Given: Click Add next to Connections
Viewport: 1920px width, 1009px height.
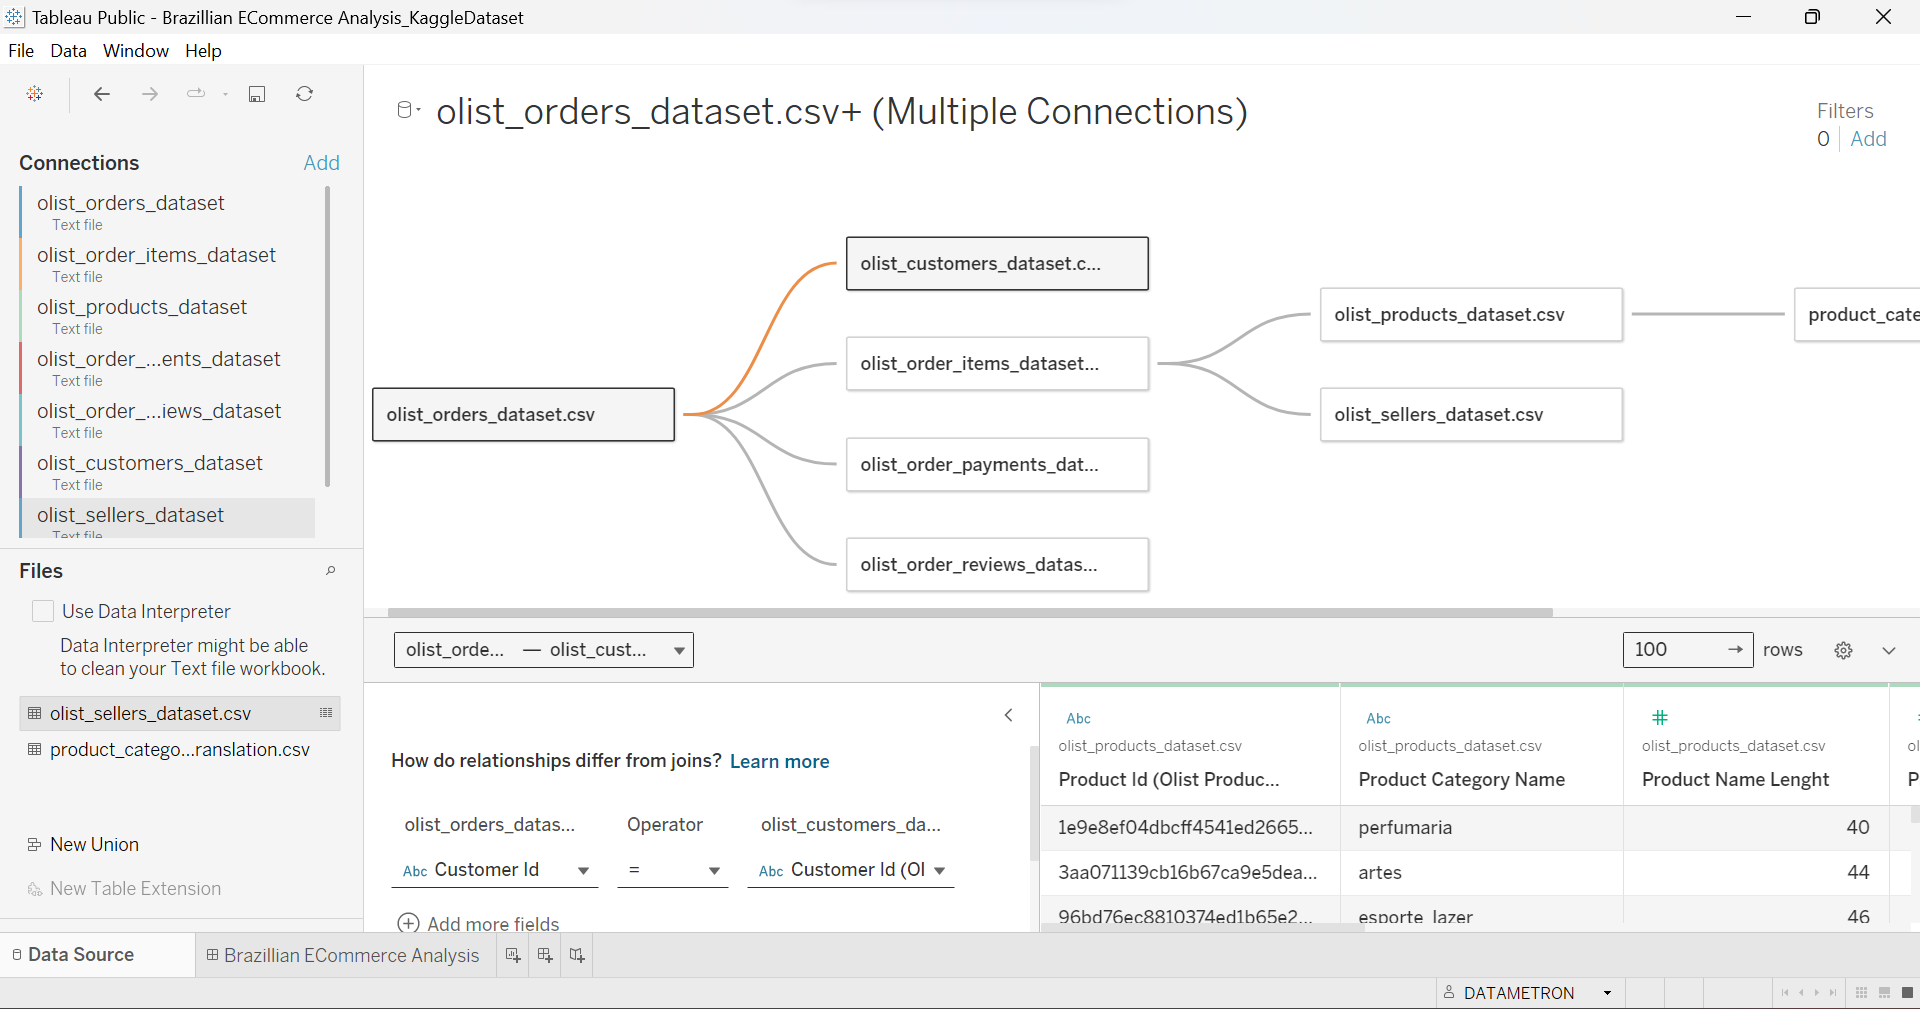Looking at the screenshot, I should pos(322,162).
